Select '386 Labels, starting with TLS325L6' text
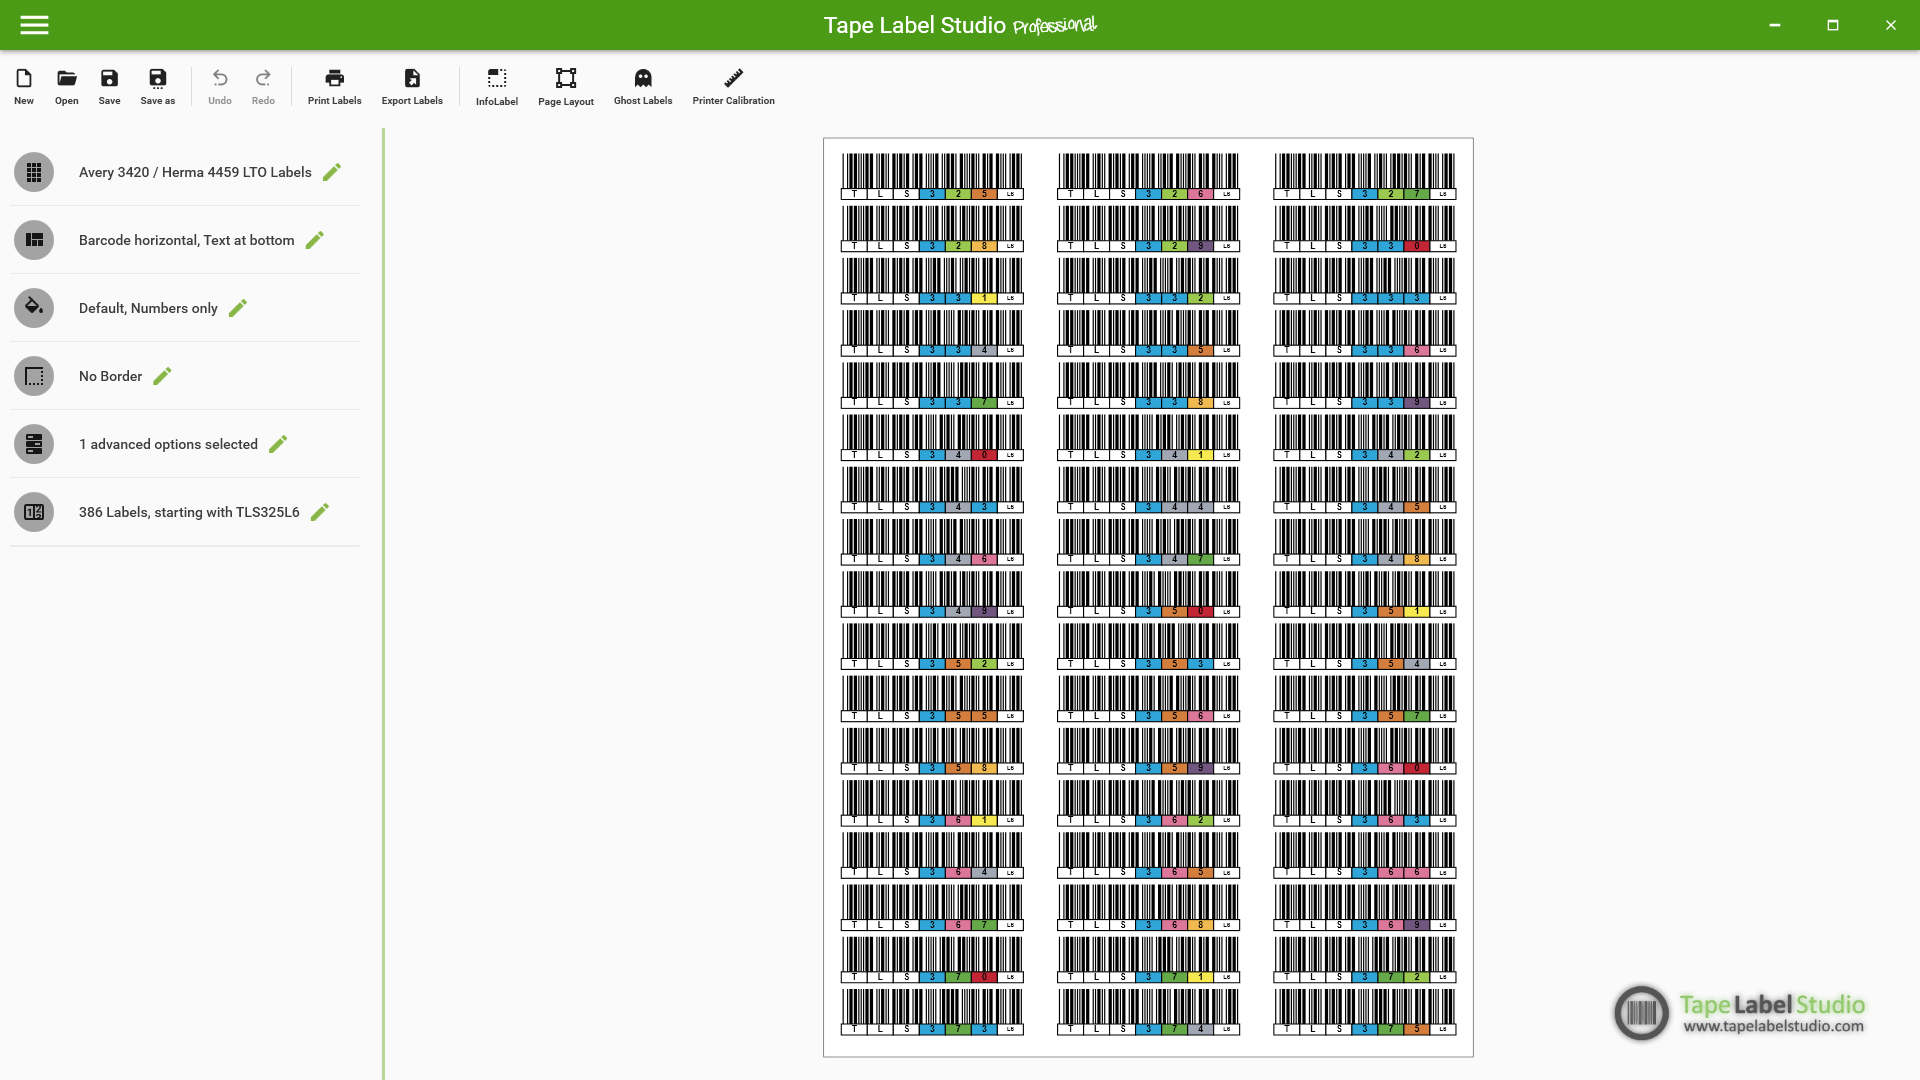This screenshot has height=1080, width=1920. click(189, 512)
